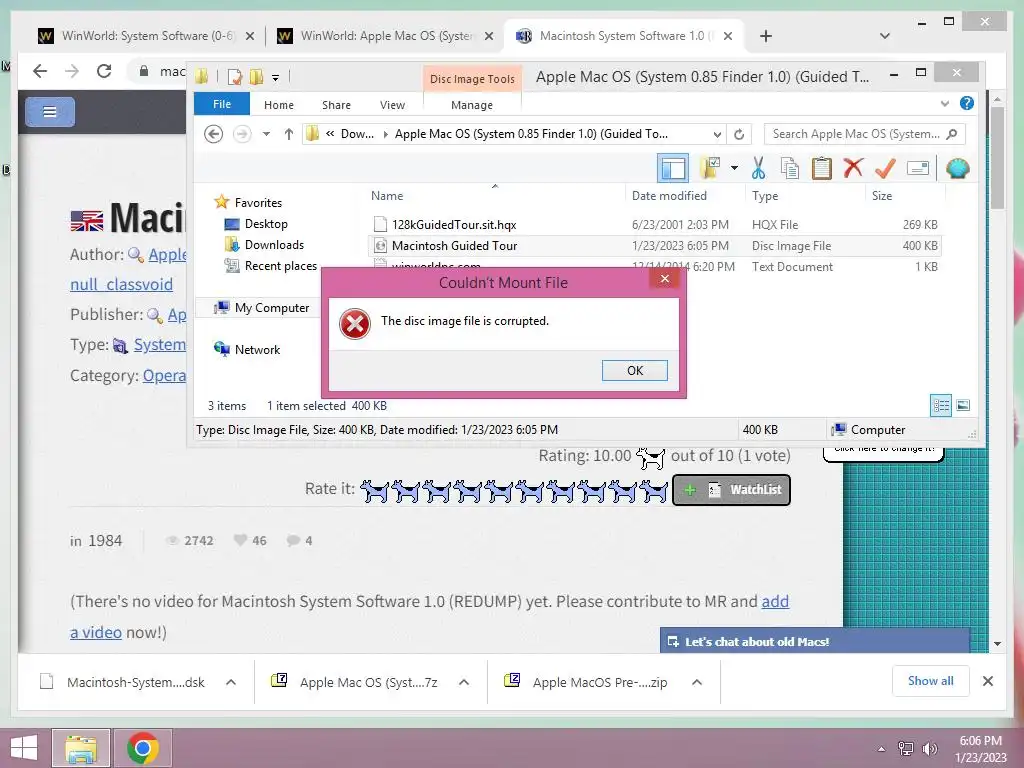Screen dimensions: 1024x768
Task: Open quick access toolbar customize dropdown
Action: click(x=276, y=78)
